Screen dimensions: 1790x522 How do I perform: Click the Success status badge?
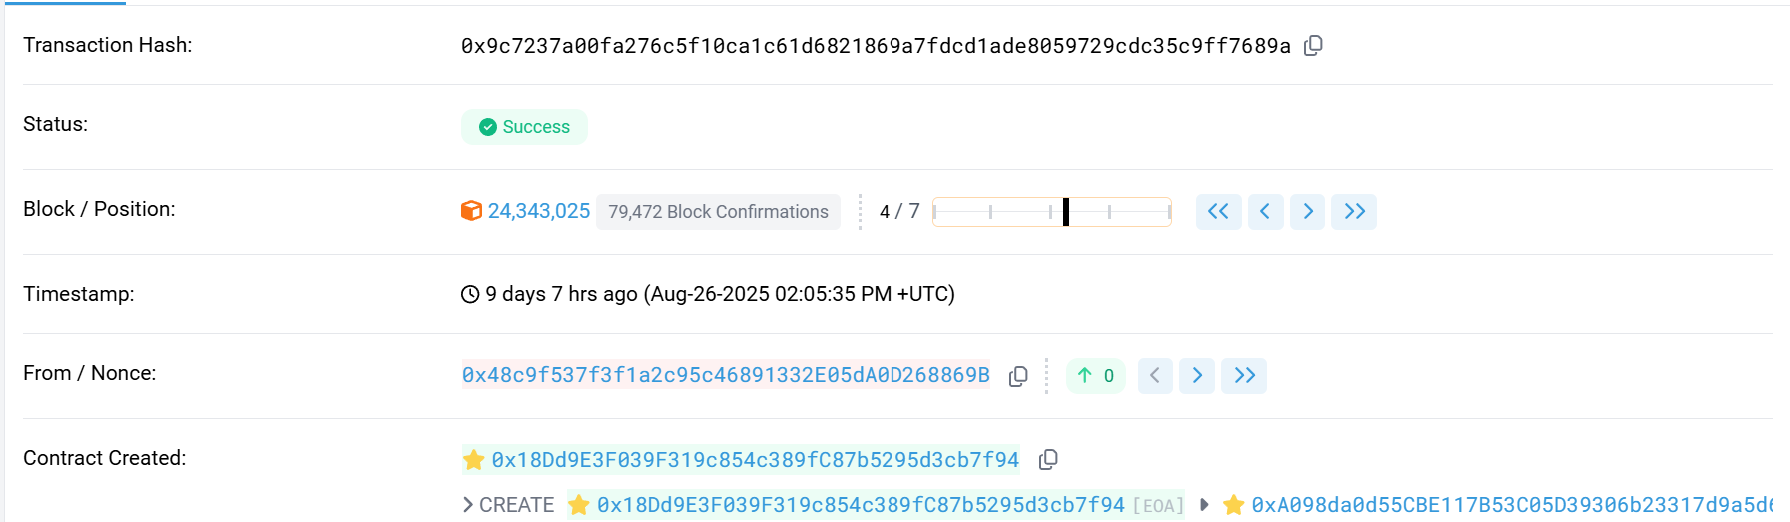pos(524,127)
